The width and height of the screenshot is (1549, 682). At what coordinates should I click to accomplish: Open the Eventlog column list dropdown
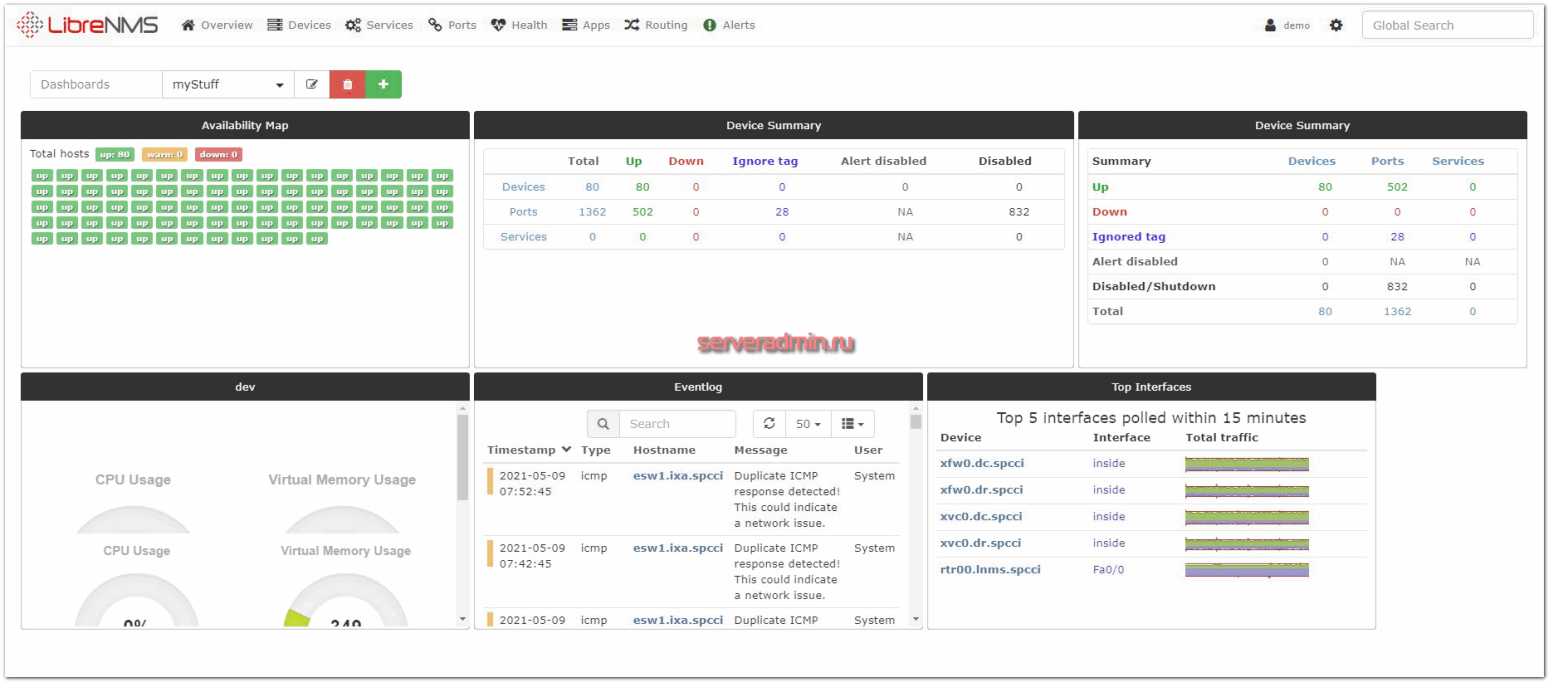[x=852, y=424]
